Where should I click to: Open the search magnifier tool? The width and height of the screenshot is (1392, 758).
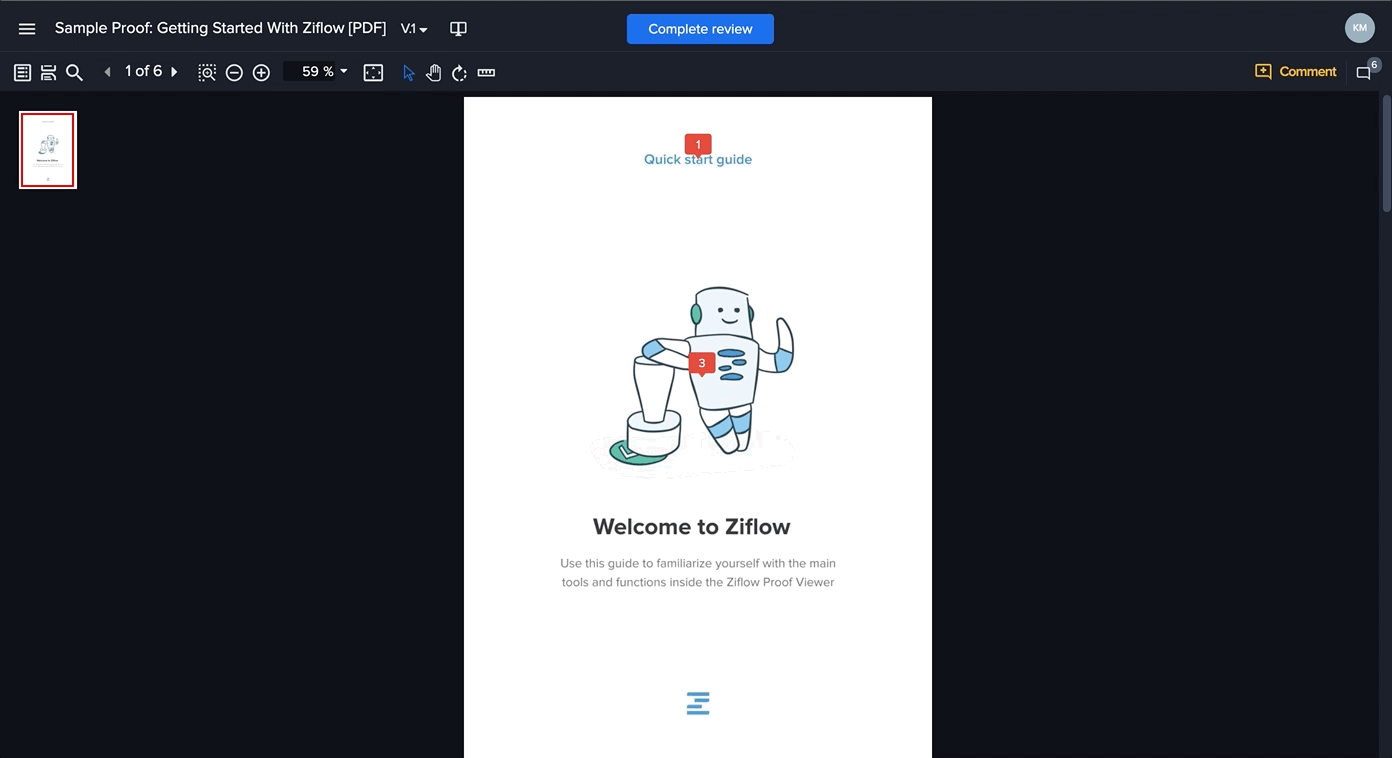[x=74, y=72]
